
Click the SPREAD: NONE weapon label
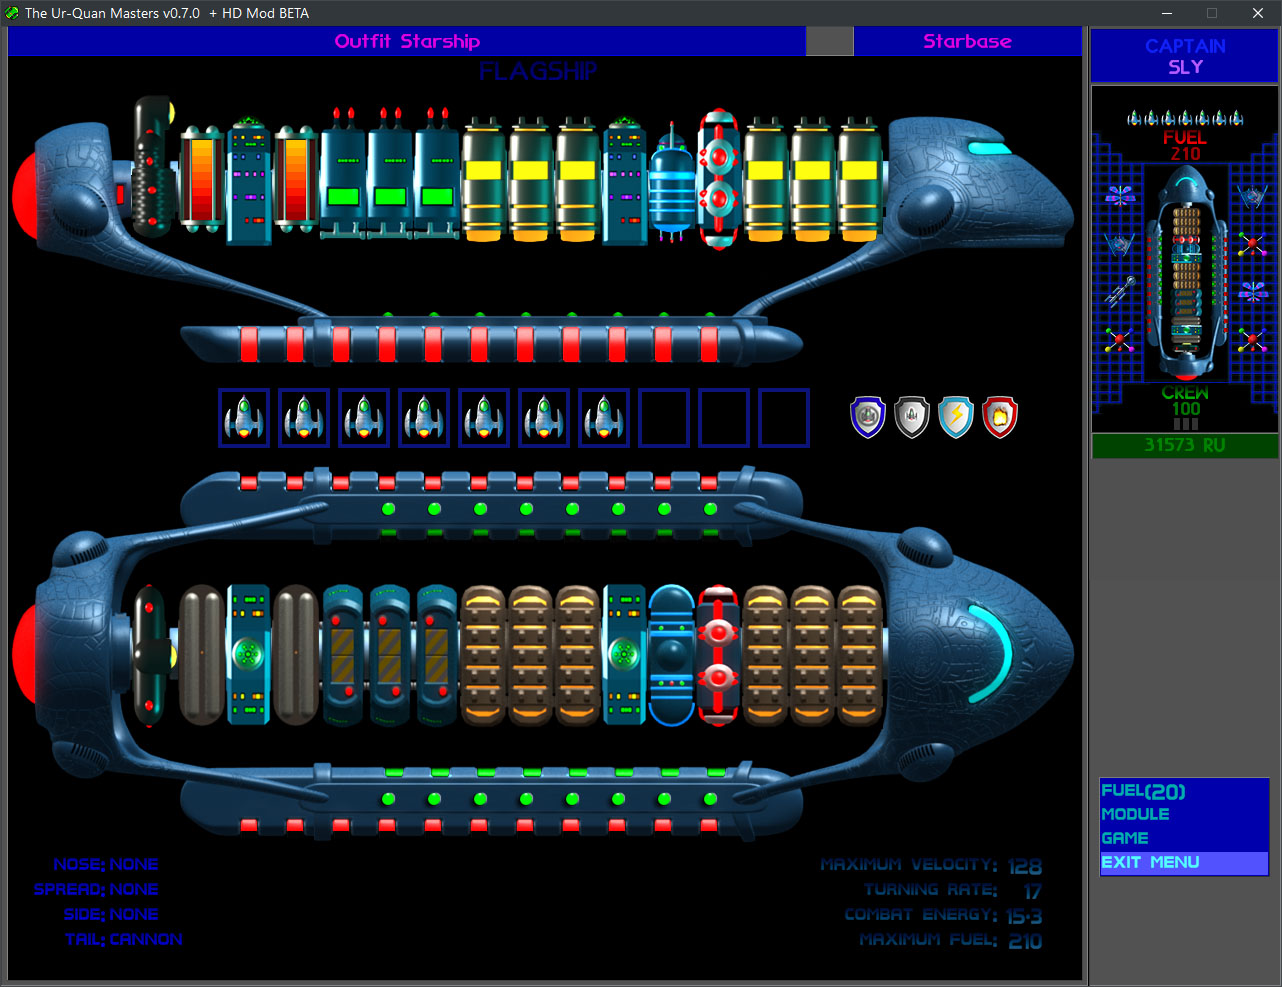point(96,889)
